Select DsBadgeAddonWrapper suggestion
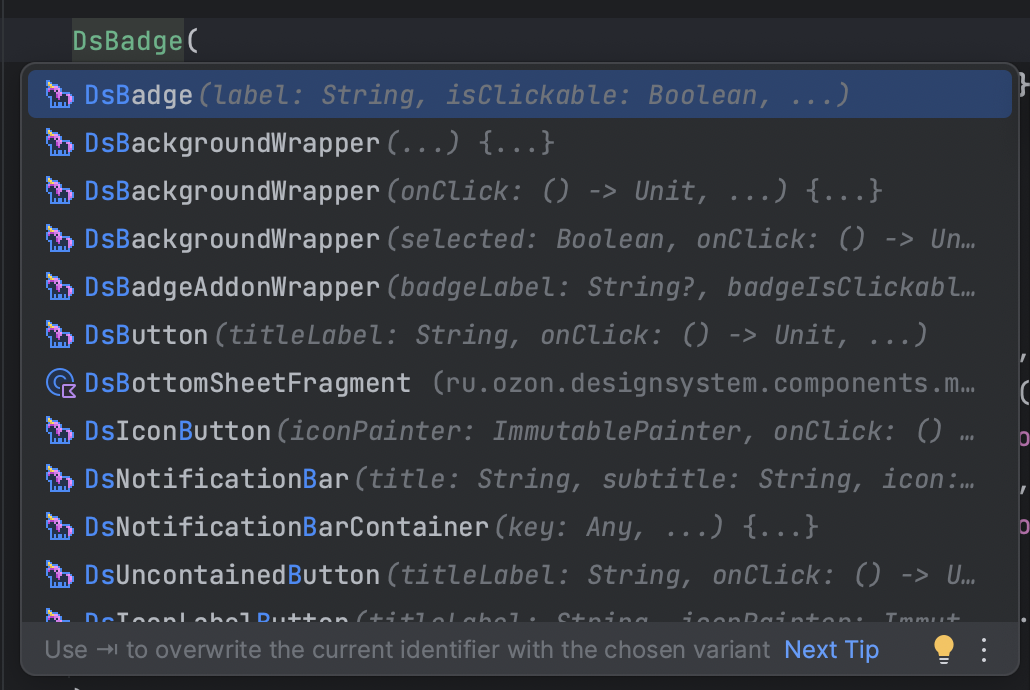This screenshot has height=690, width=1030. 519,287
